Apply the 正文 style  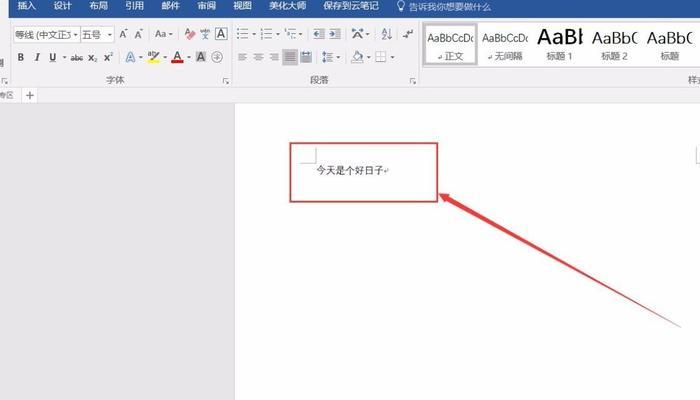pos(450,45)
